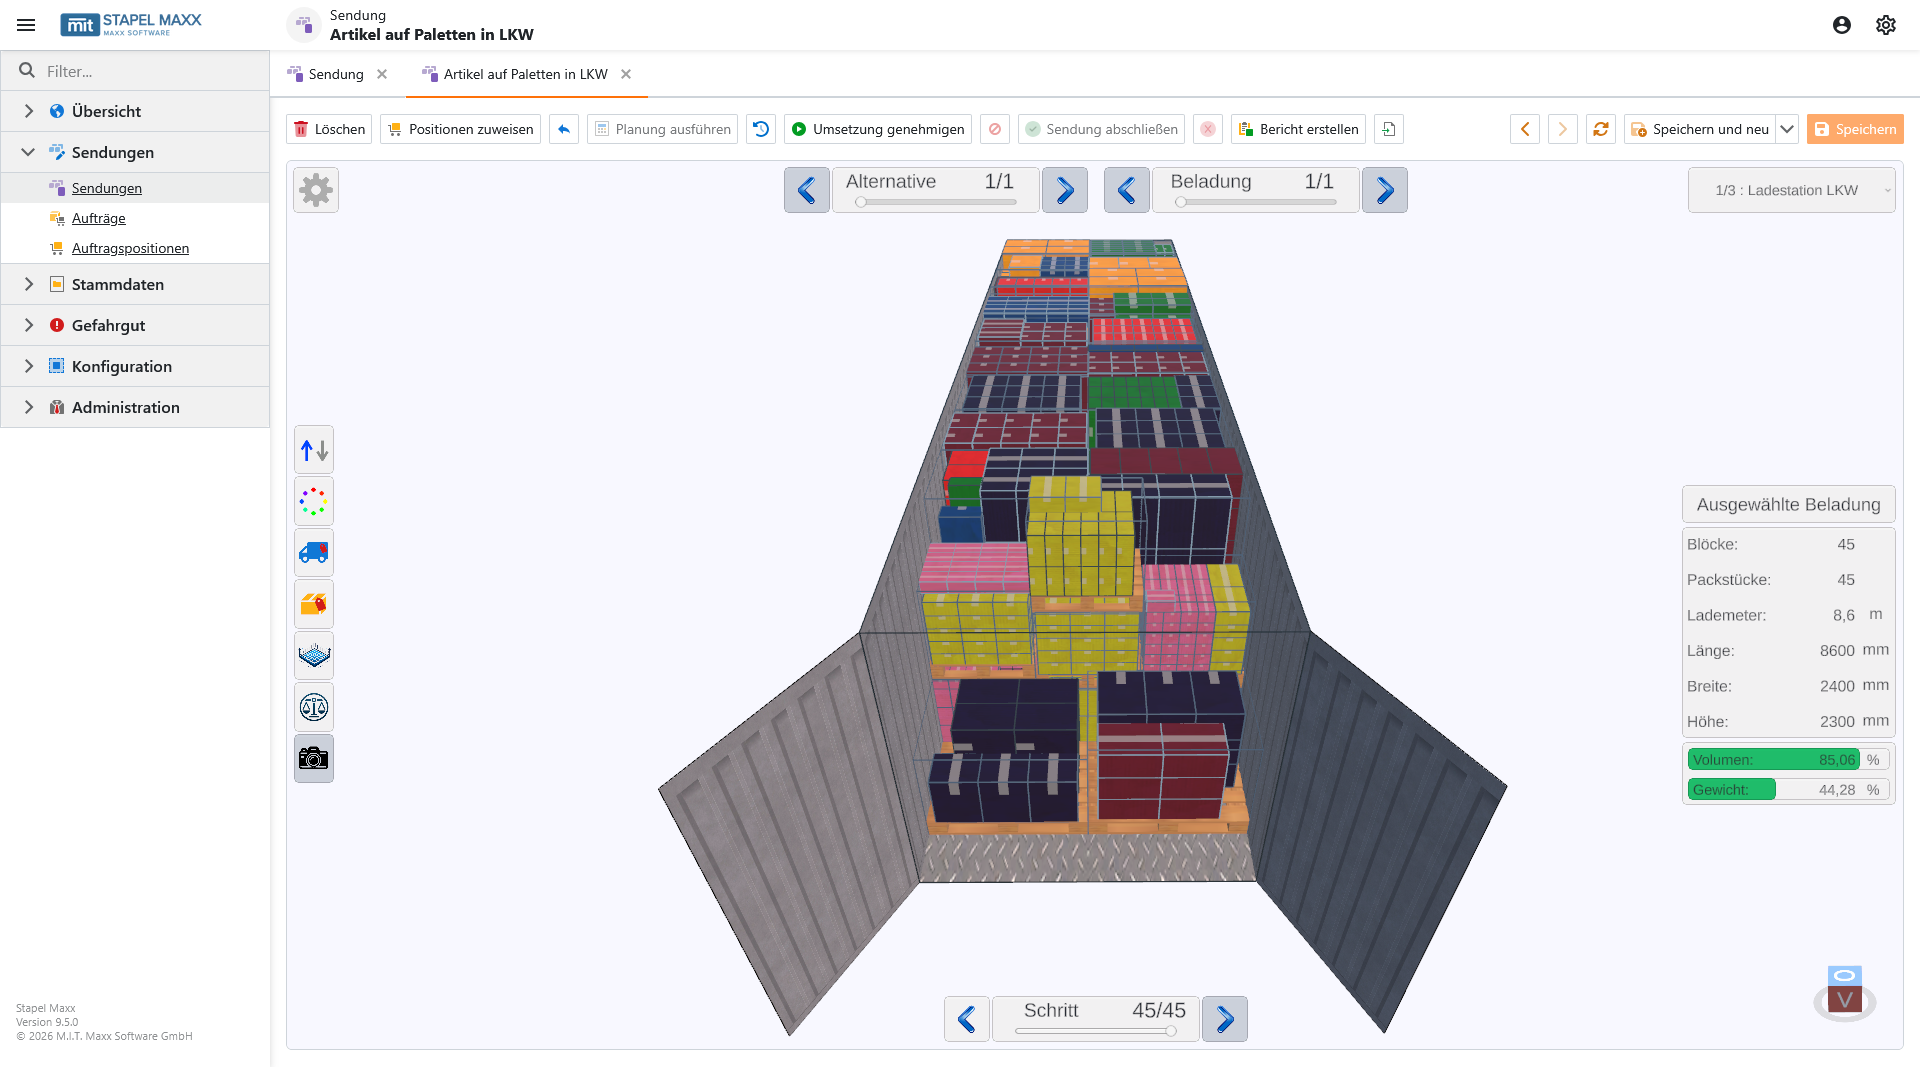Click Sendung abschließen
Screen dimensions: 1920x1067
pyautogui.click(x=1101, y=129)
